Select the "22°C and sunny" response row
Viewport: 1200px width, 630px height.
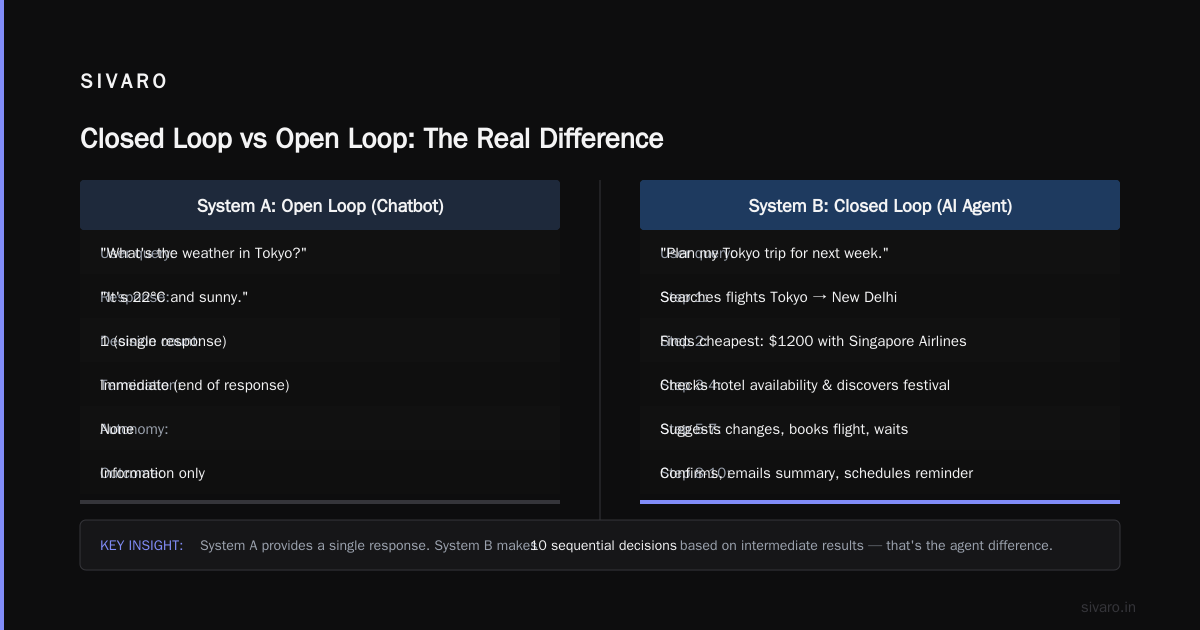pyautogui.click(x=320, y=297)
